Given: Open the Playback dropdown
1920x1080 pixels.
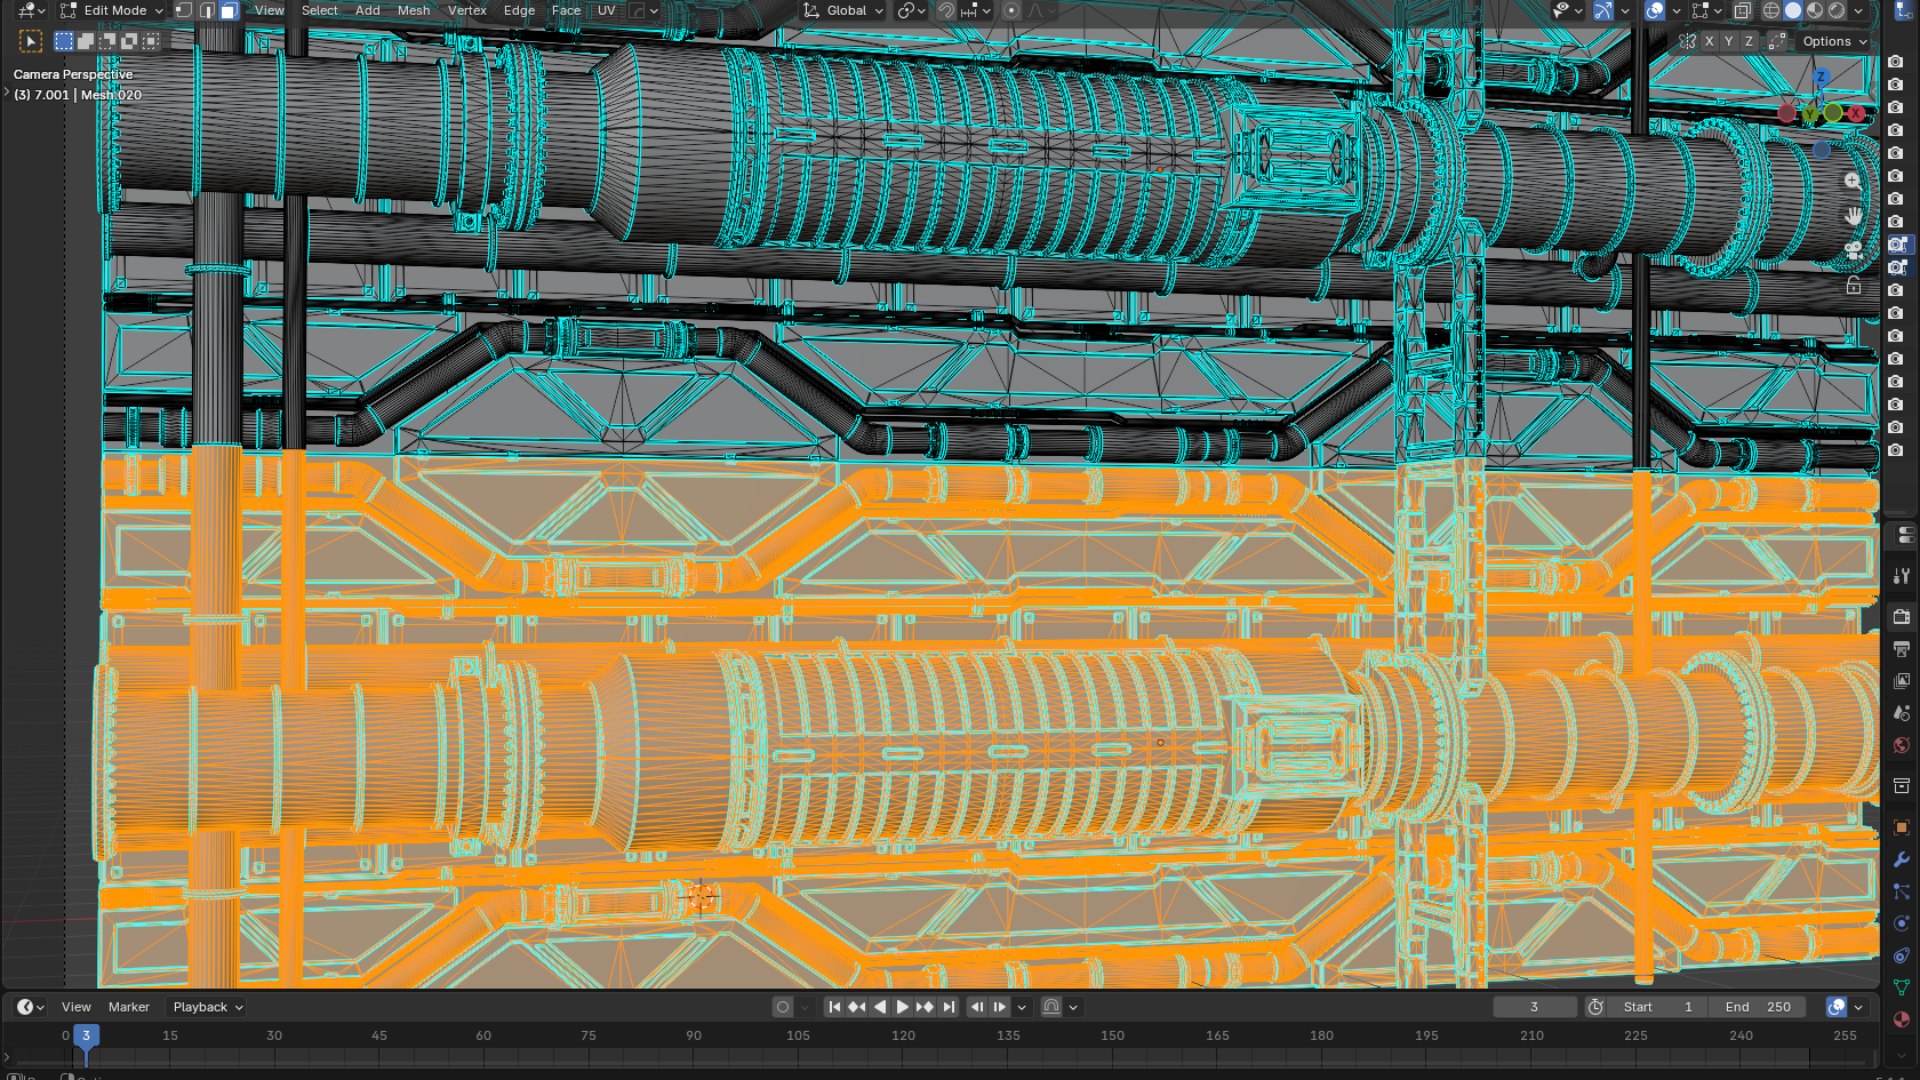Looking at the screenshot, I should coord(207,1007).
